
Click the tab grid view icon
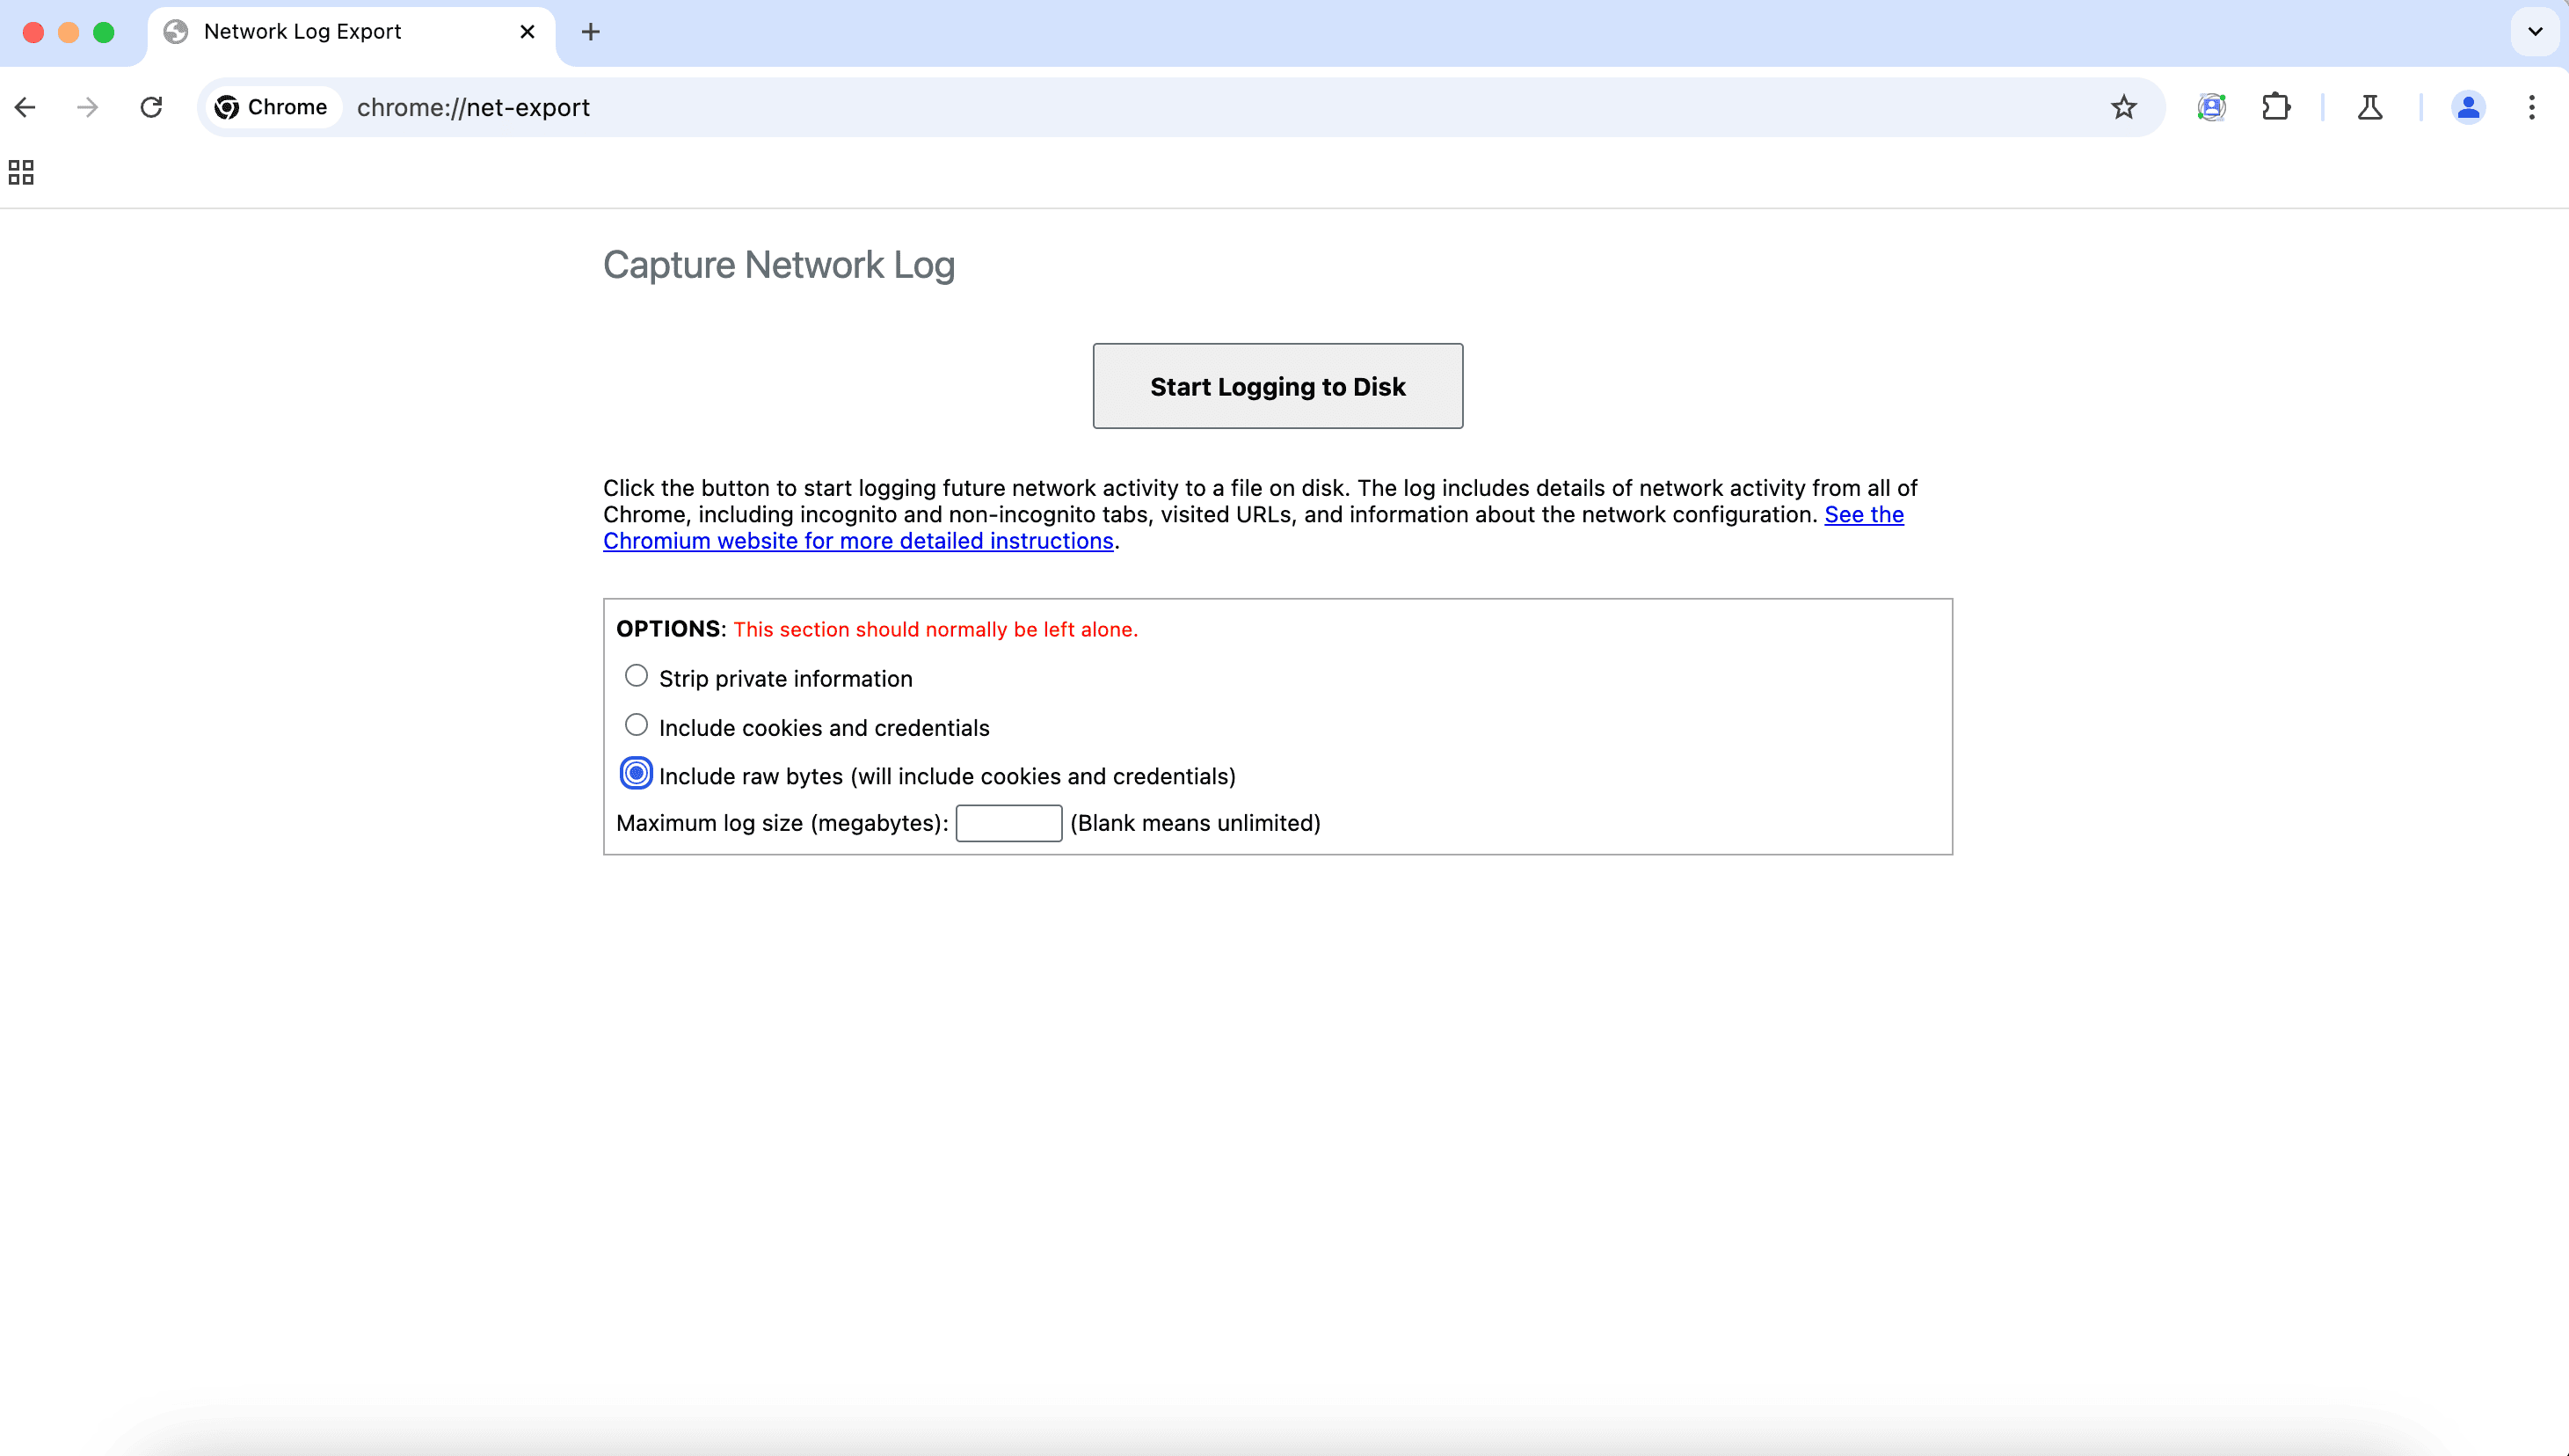click(x=21, y=171)
